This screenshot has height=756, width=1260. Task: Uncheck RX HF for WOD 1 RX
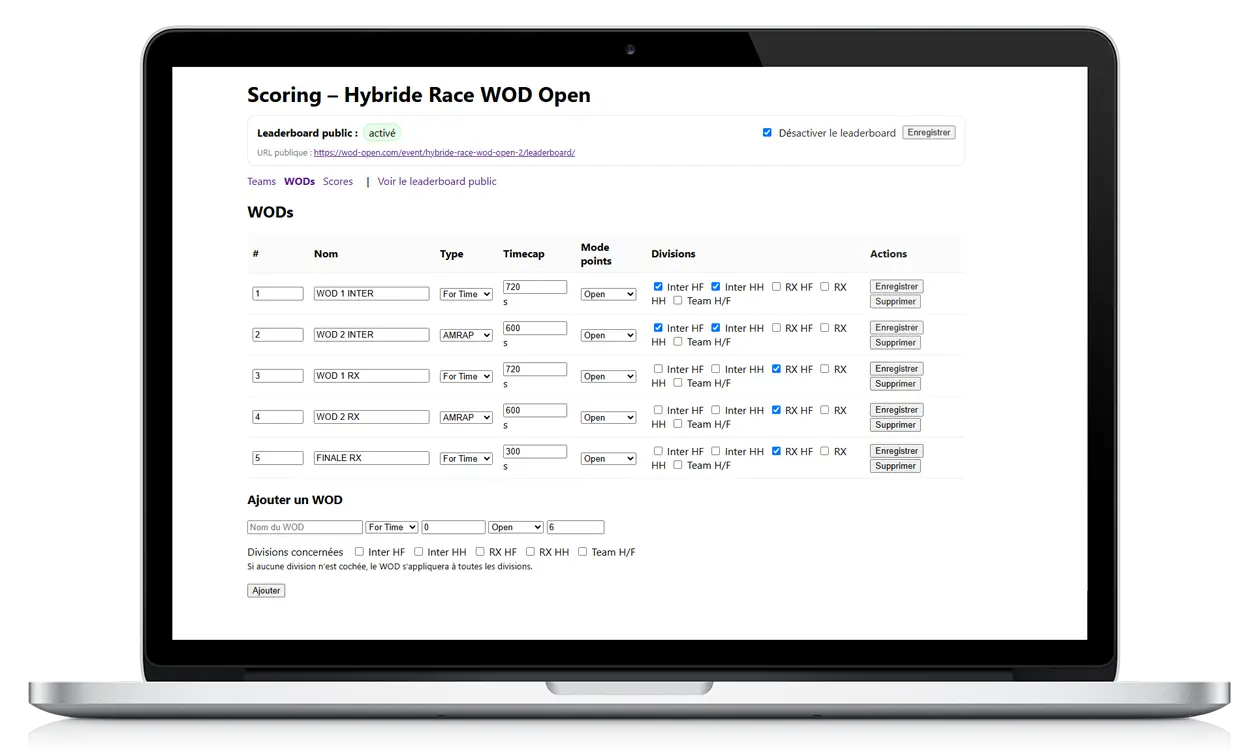tap(776, 369)
